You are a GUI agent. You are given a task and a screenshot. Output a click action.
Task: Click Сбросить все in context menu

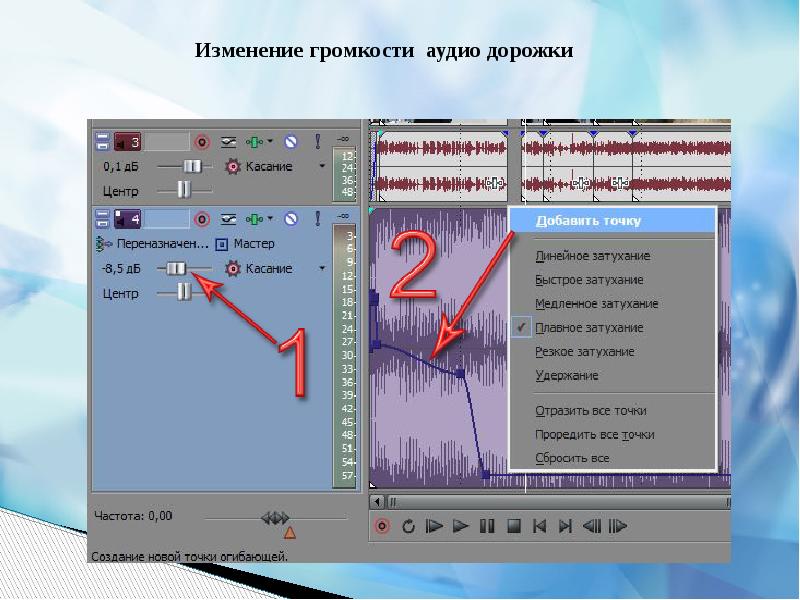(x=572, y=459)
